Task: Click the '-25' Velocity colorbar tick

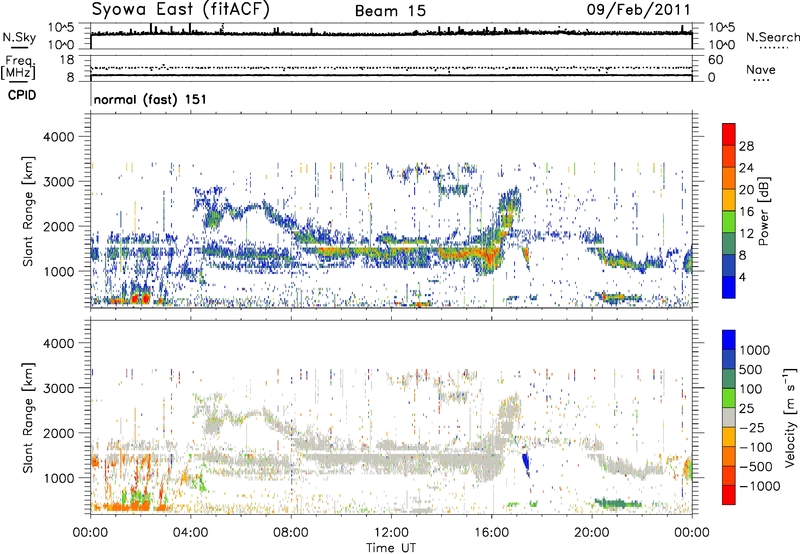Action: point(752,428)
